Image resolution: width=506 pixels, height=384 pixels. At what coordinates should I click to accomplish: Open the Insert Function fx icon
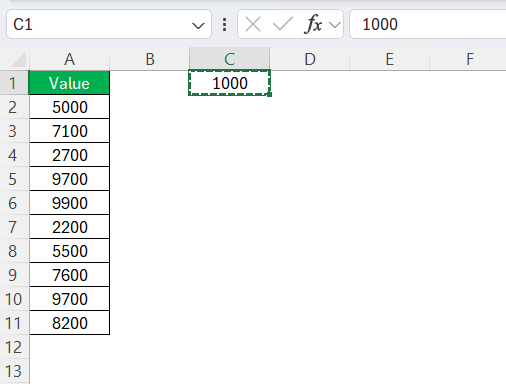313,24
